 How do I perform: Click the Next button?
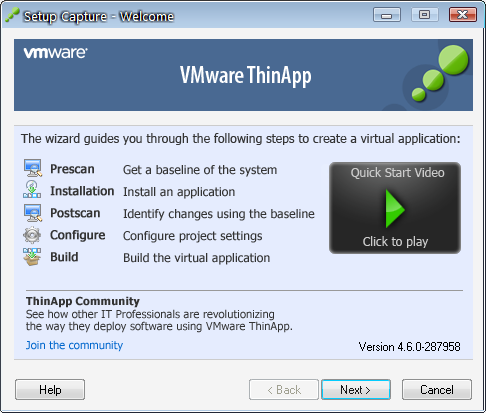click(356, 389)
